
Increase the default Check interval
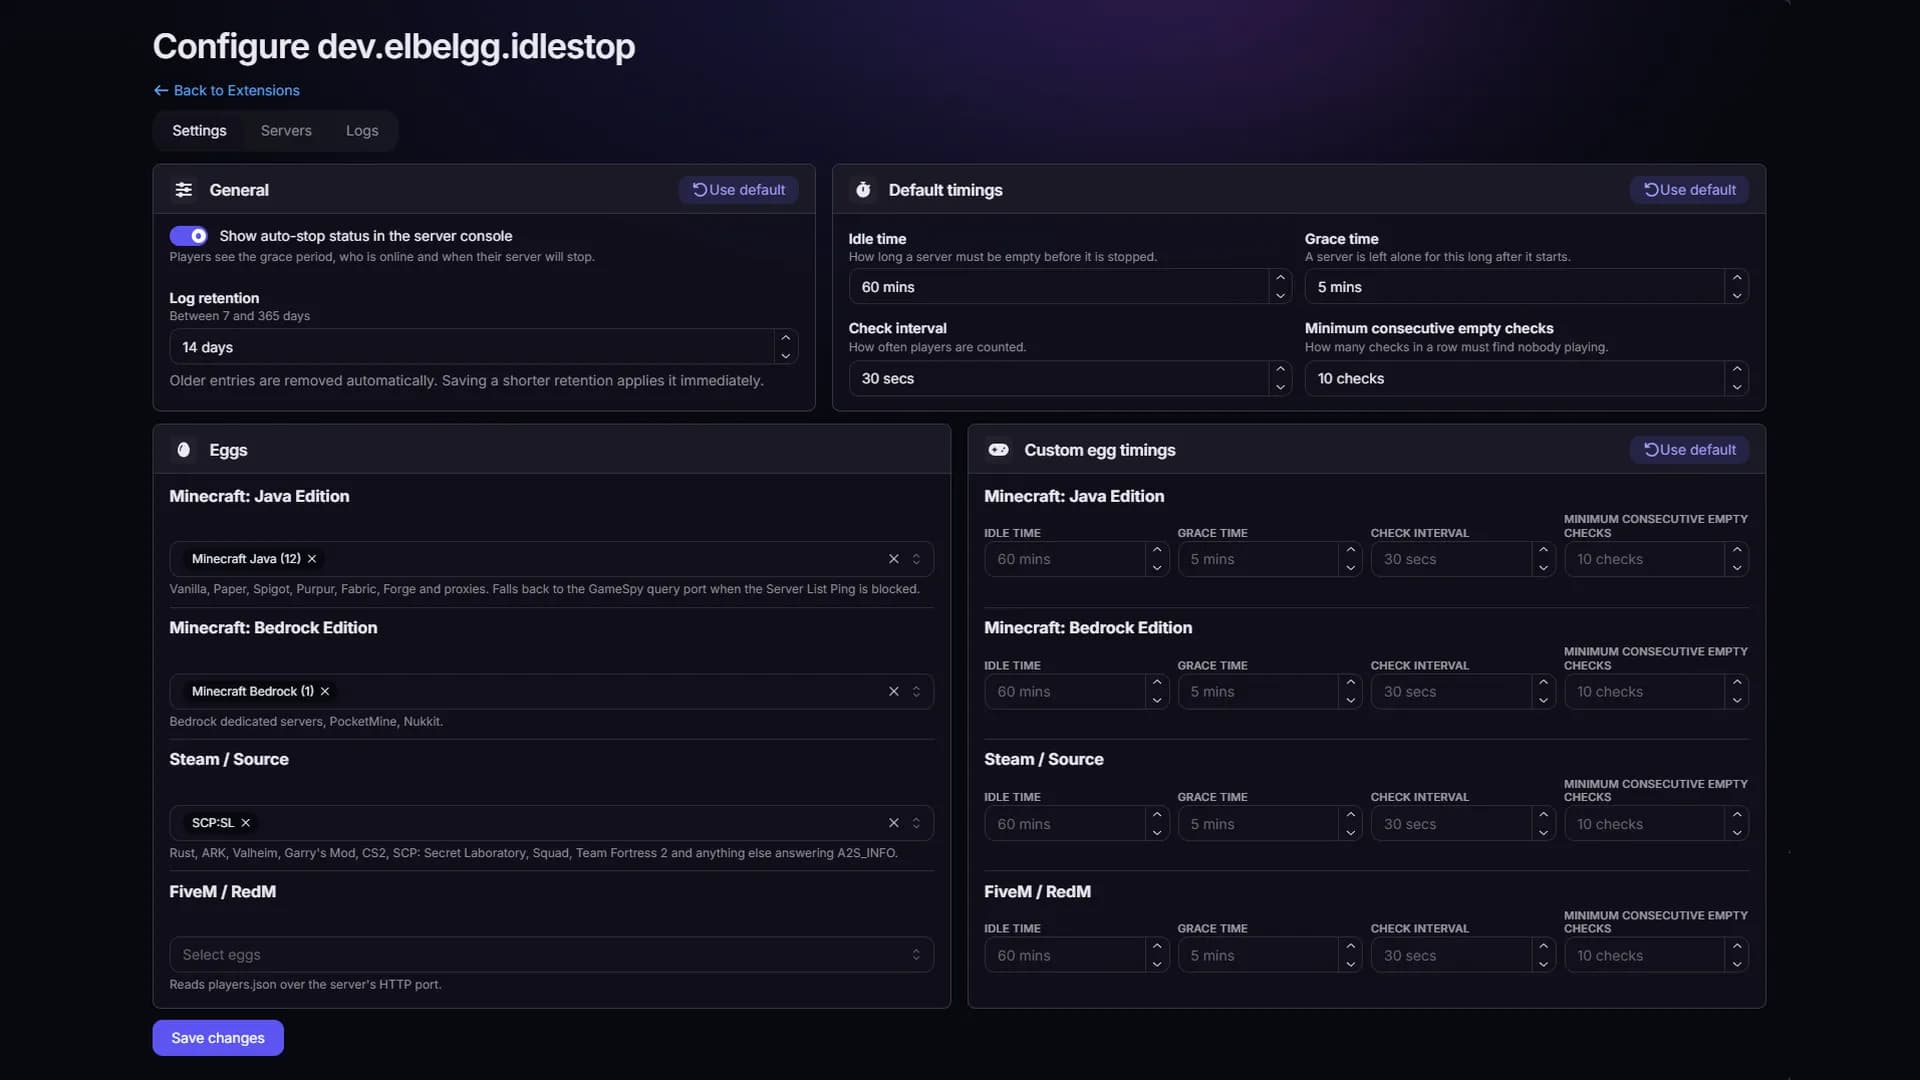point(1280,369)
